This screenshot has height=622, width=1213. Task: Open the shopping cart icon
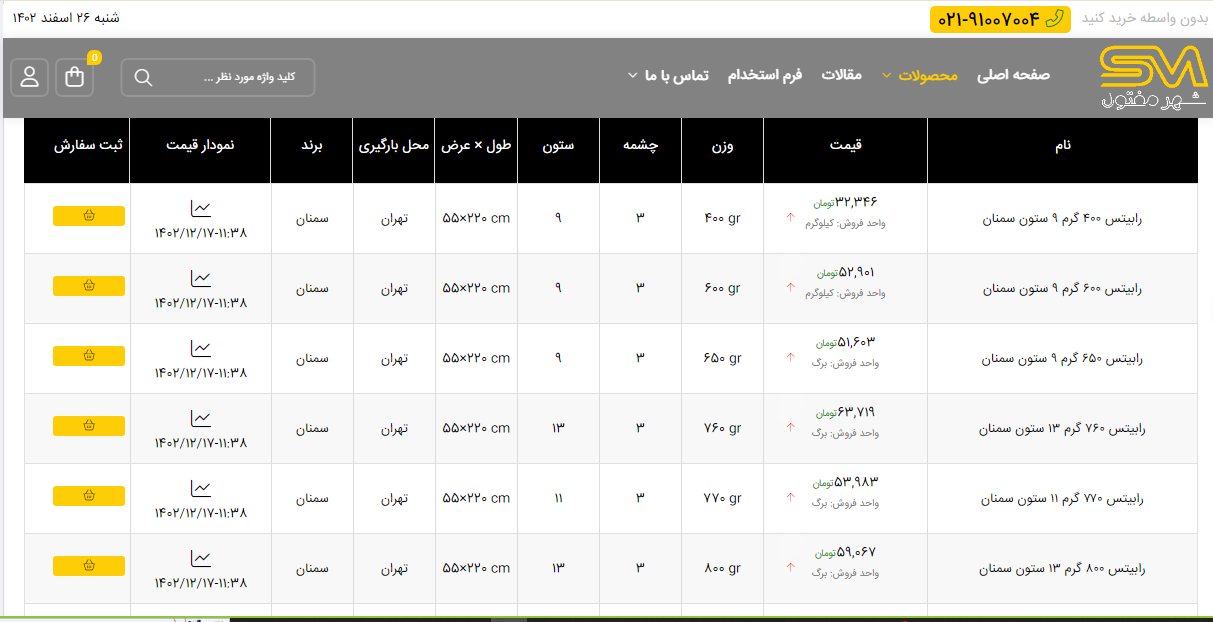[x=75, y=77]
